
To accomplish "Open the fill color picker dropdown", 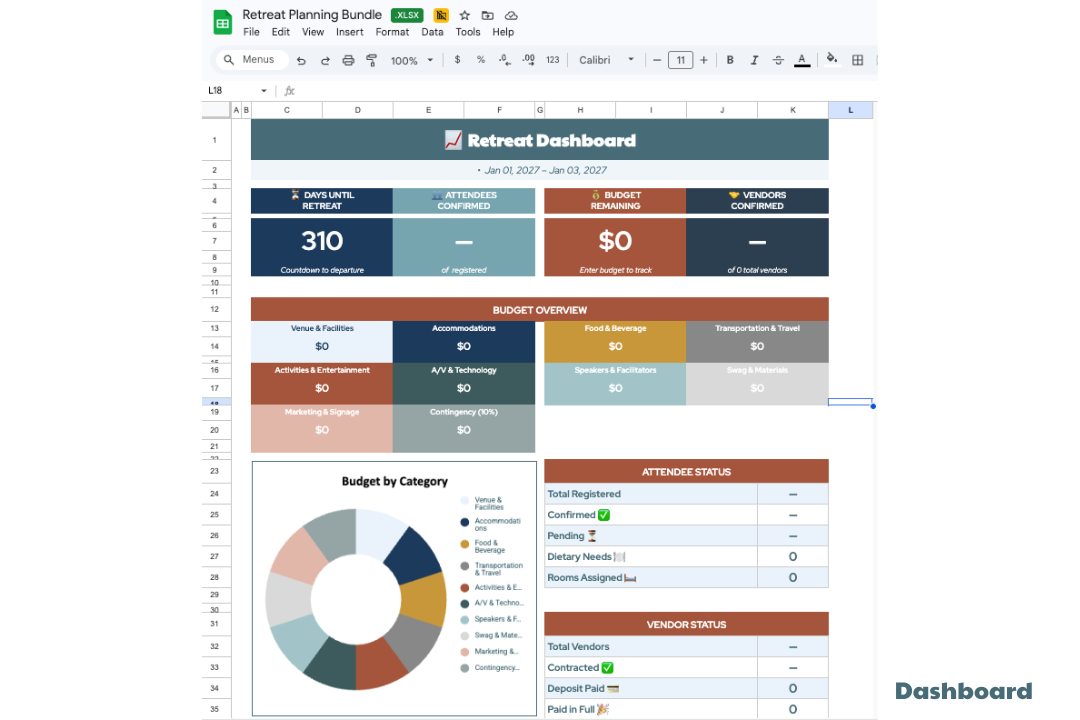I will 831,60.
